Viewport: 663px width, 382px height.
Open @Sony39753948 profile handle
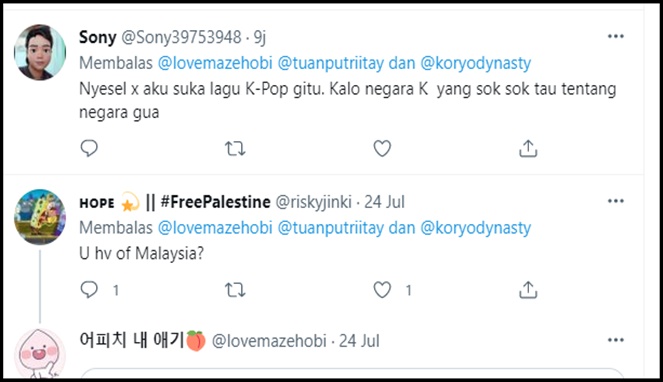coord(181,37)
